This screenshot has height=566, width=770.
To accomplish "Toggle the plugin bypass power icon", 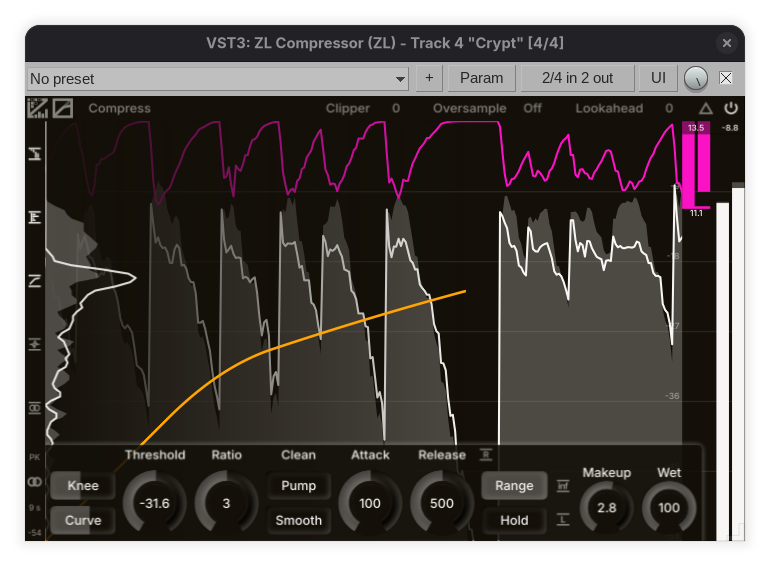I will click(x=731, y=108).
